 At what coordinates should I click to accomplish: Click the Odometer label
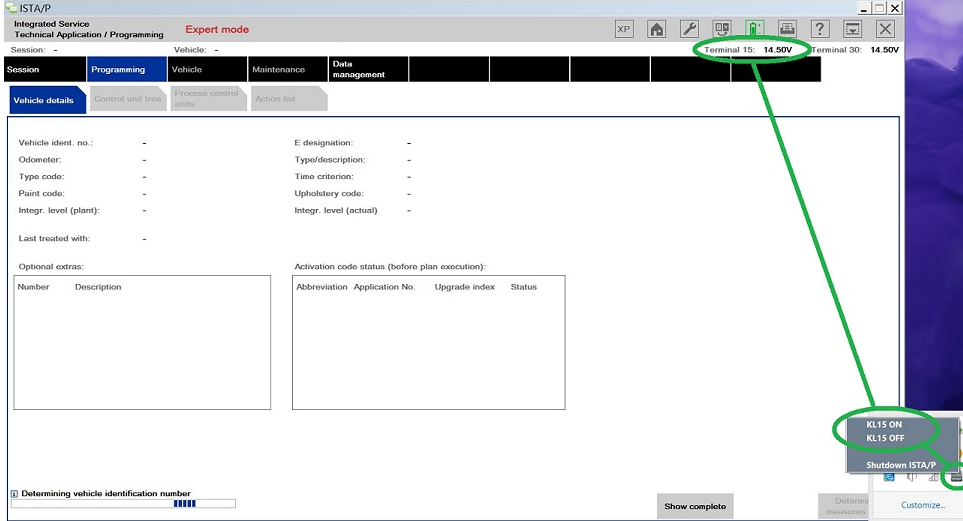point(40,160)
